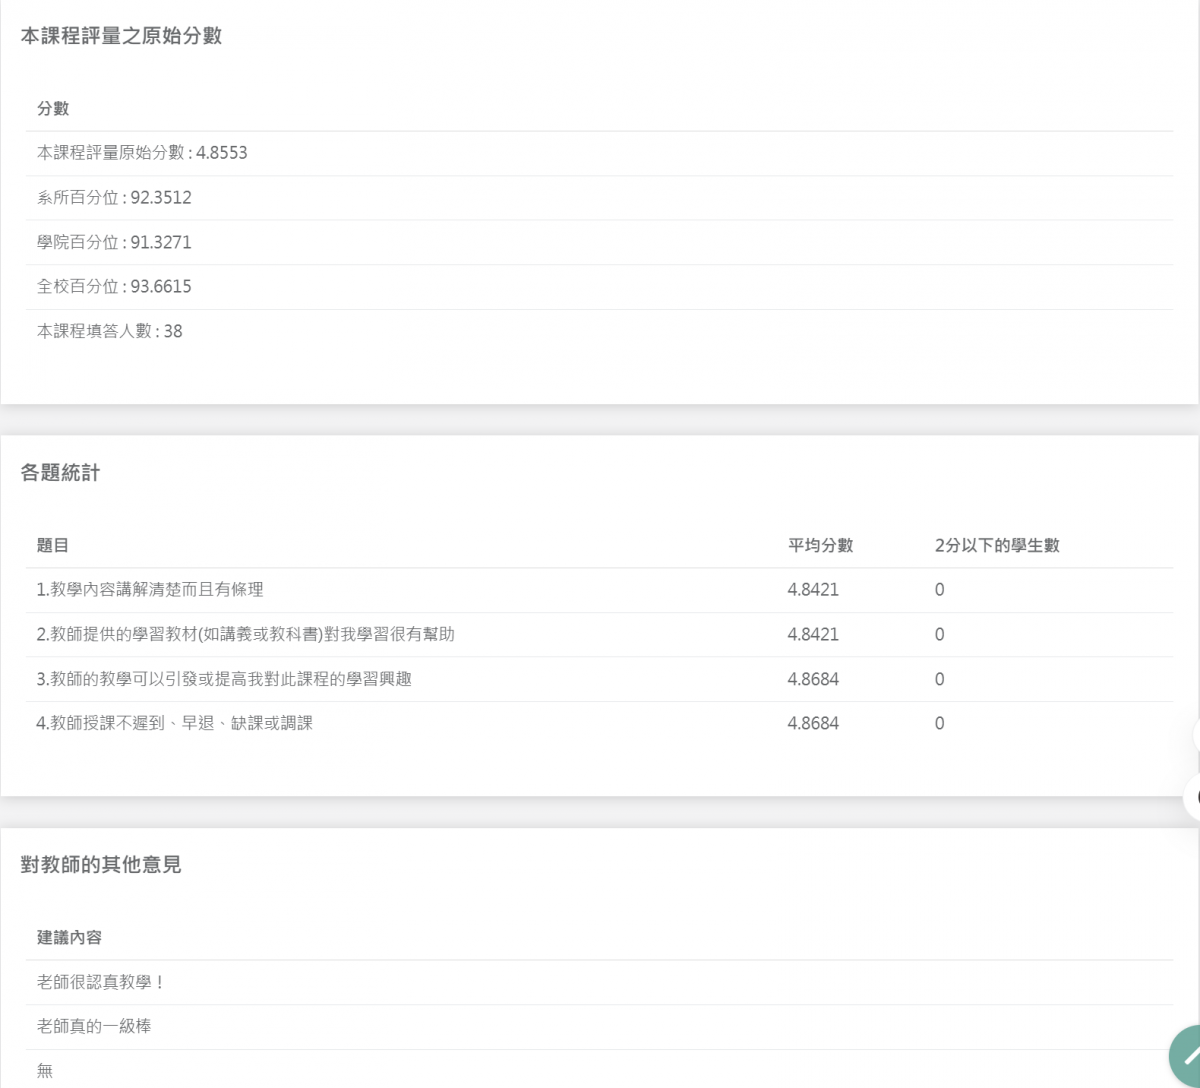Screen dimensions: 1200x1088
Task: Click the 對教師的其他意見 heading
Action: click(101, 865)
